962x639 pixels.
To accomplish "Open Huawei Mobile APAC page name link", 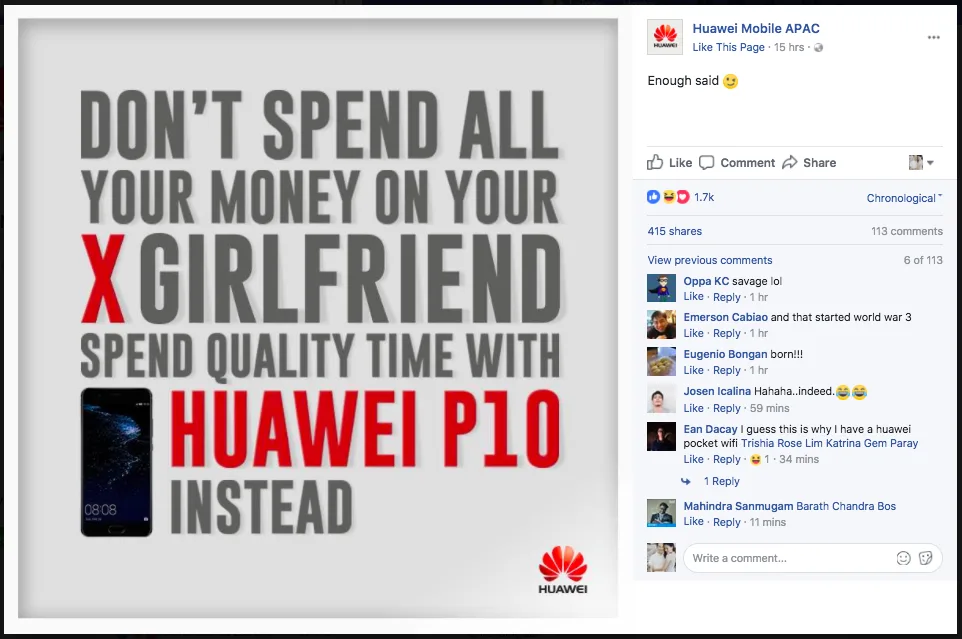I will pos(756,28).
